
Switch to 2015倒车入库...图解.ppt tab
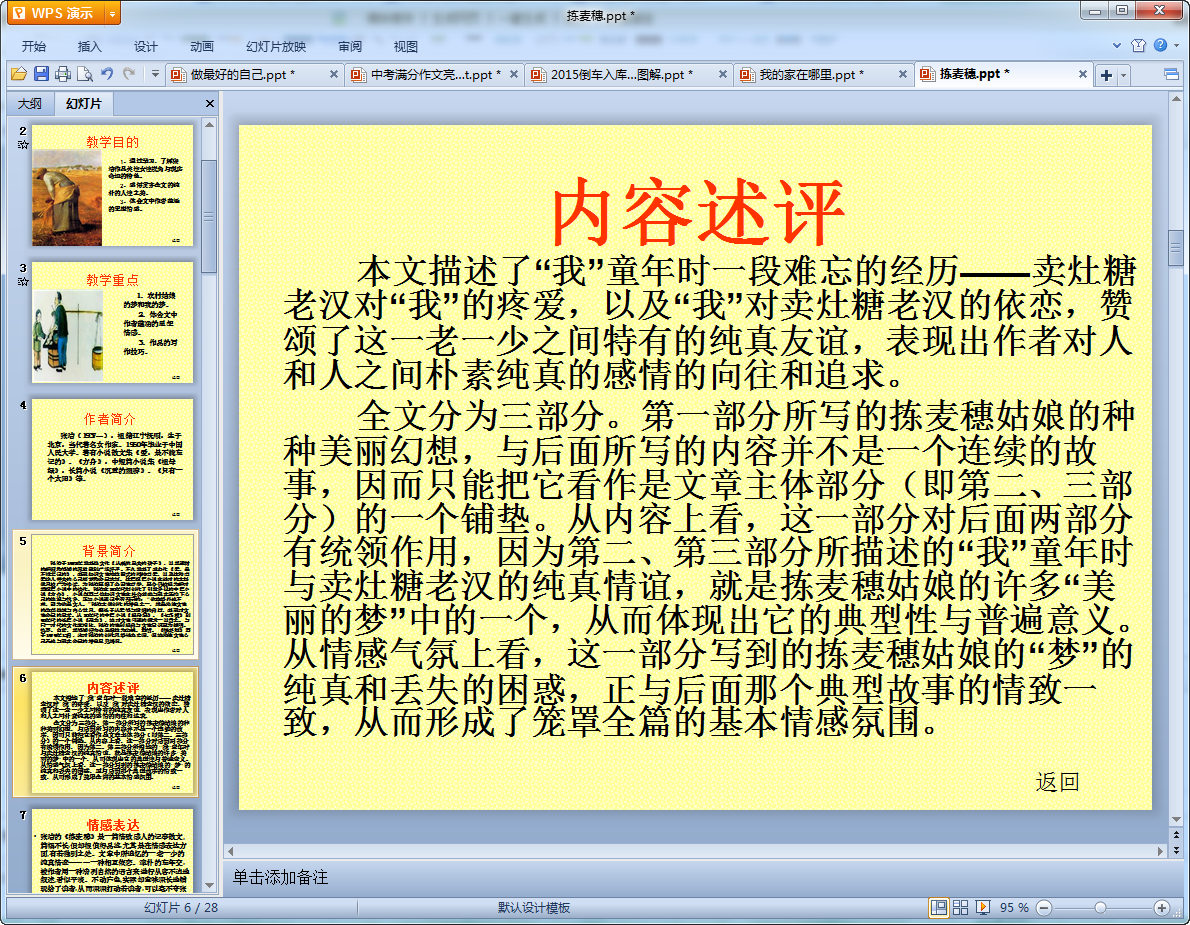(622, 74)
